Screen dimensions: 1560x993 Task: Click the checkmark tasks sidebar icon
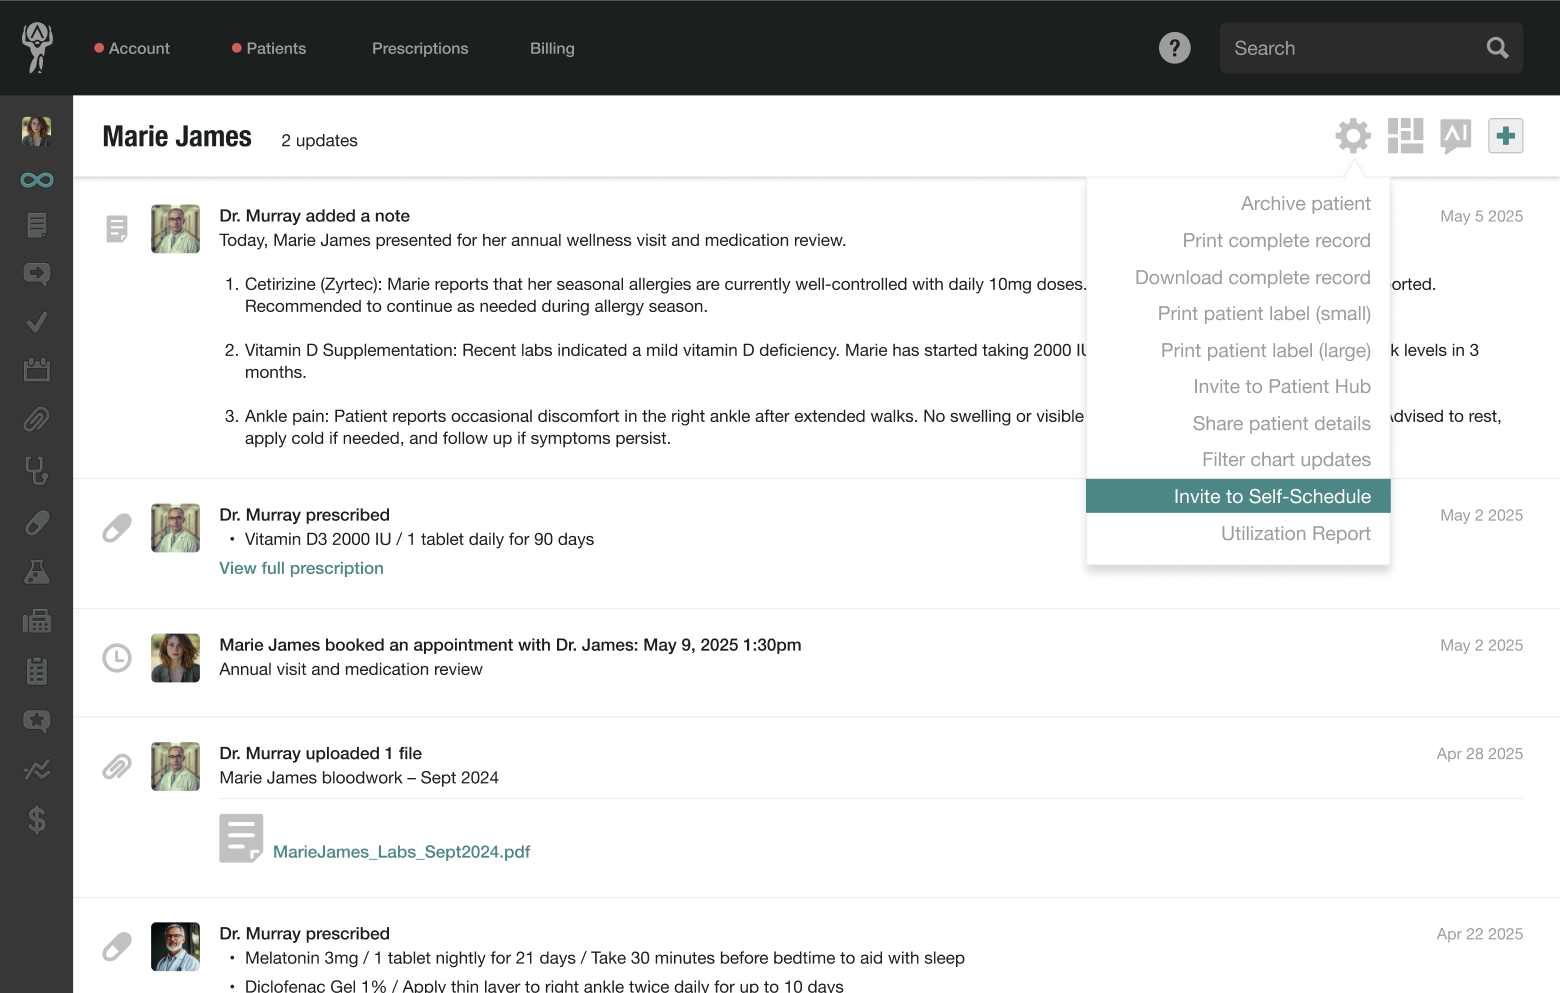(37, 322)
